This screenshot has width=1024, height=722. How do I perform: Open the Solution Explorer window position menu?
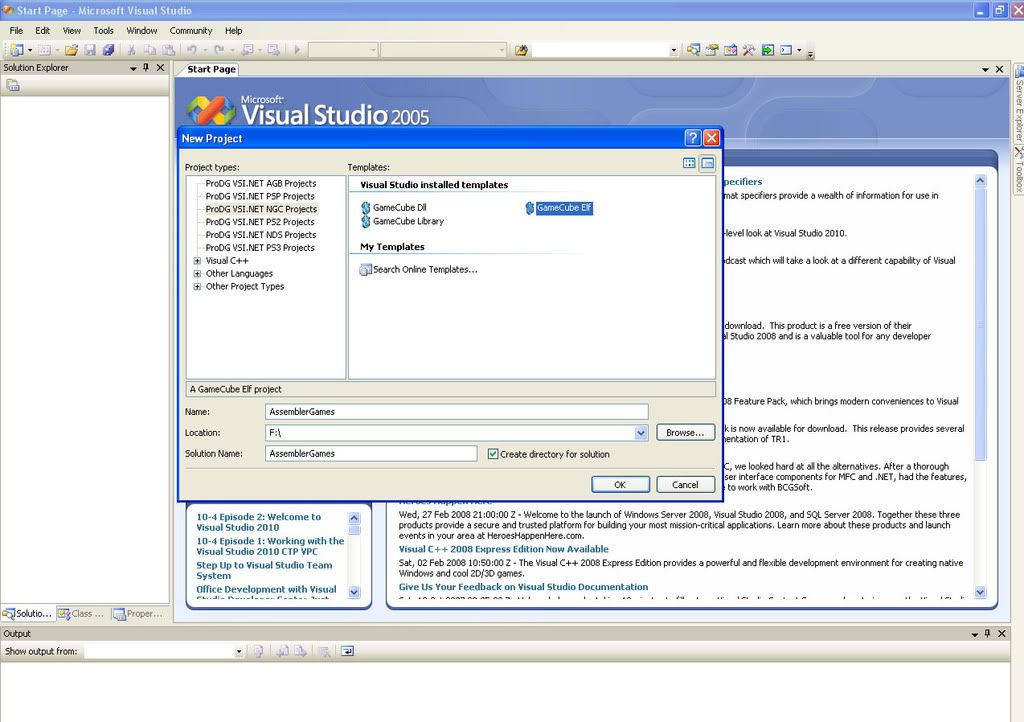[x=133, y=68]
